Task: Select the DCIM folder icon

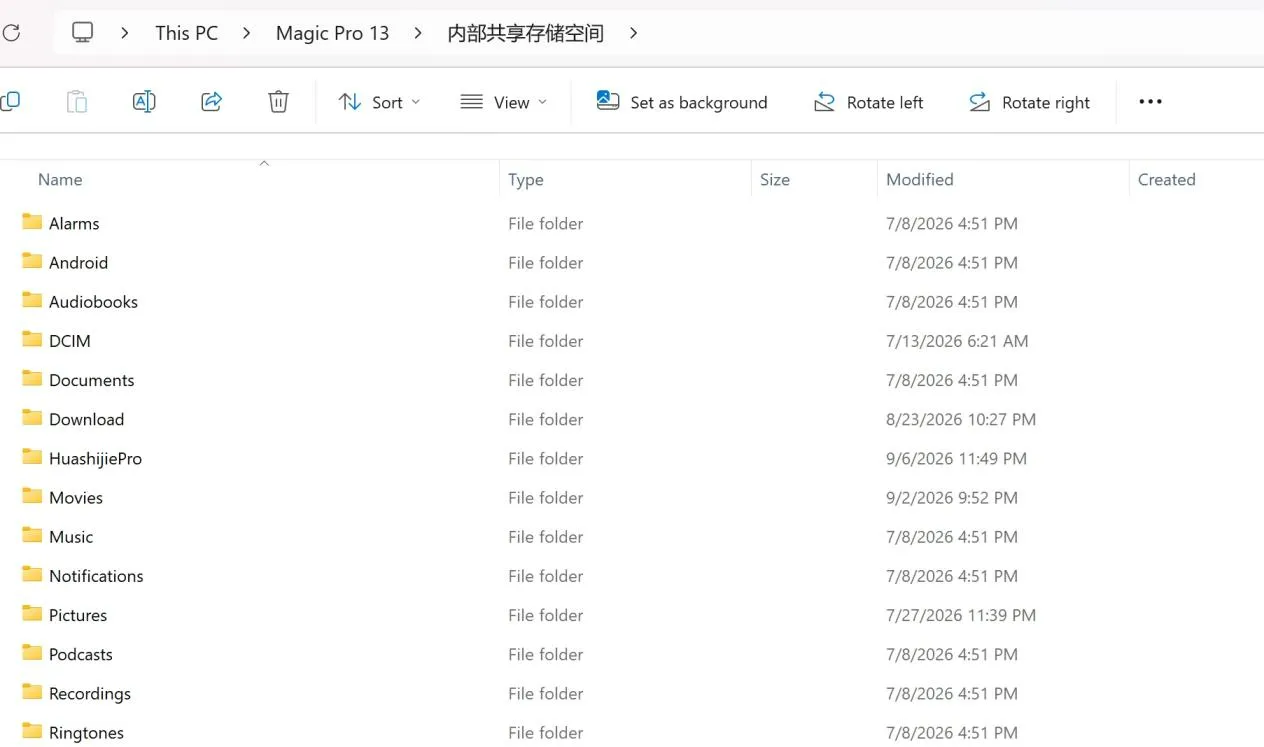Action: (x=32, y=339)
